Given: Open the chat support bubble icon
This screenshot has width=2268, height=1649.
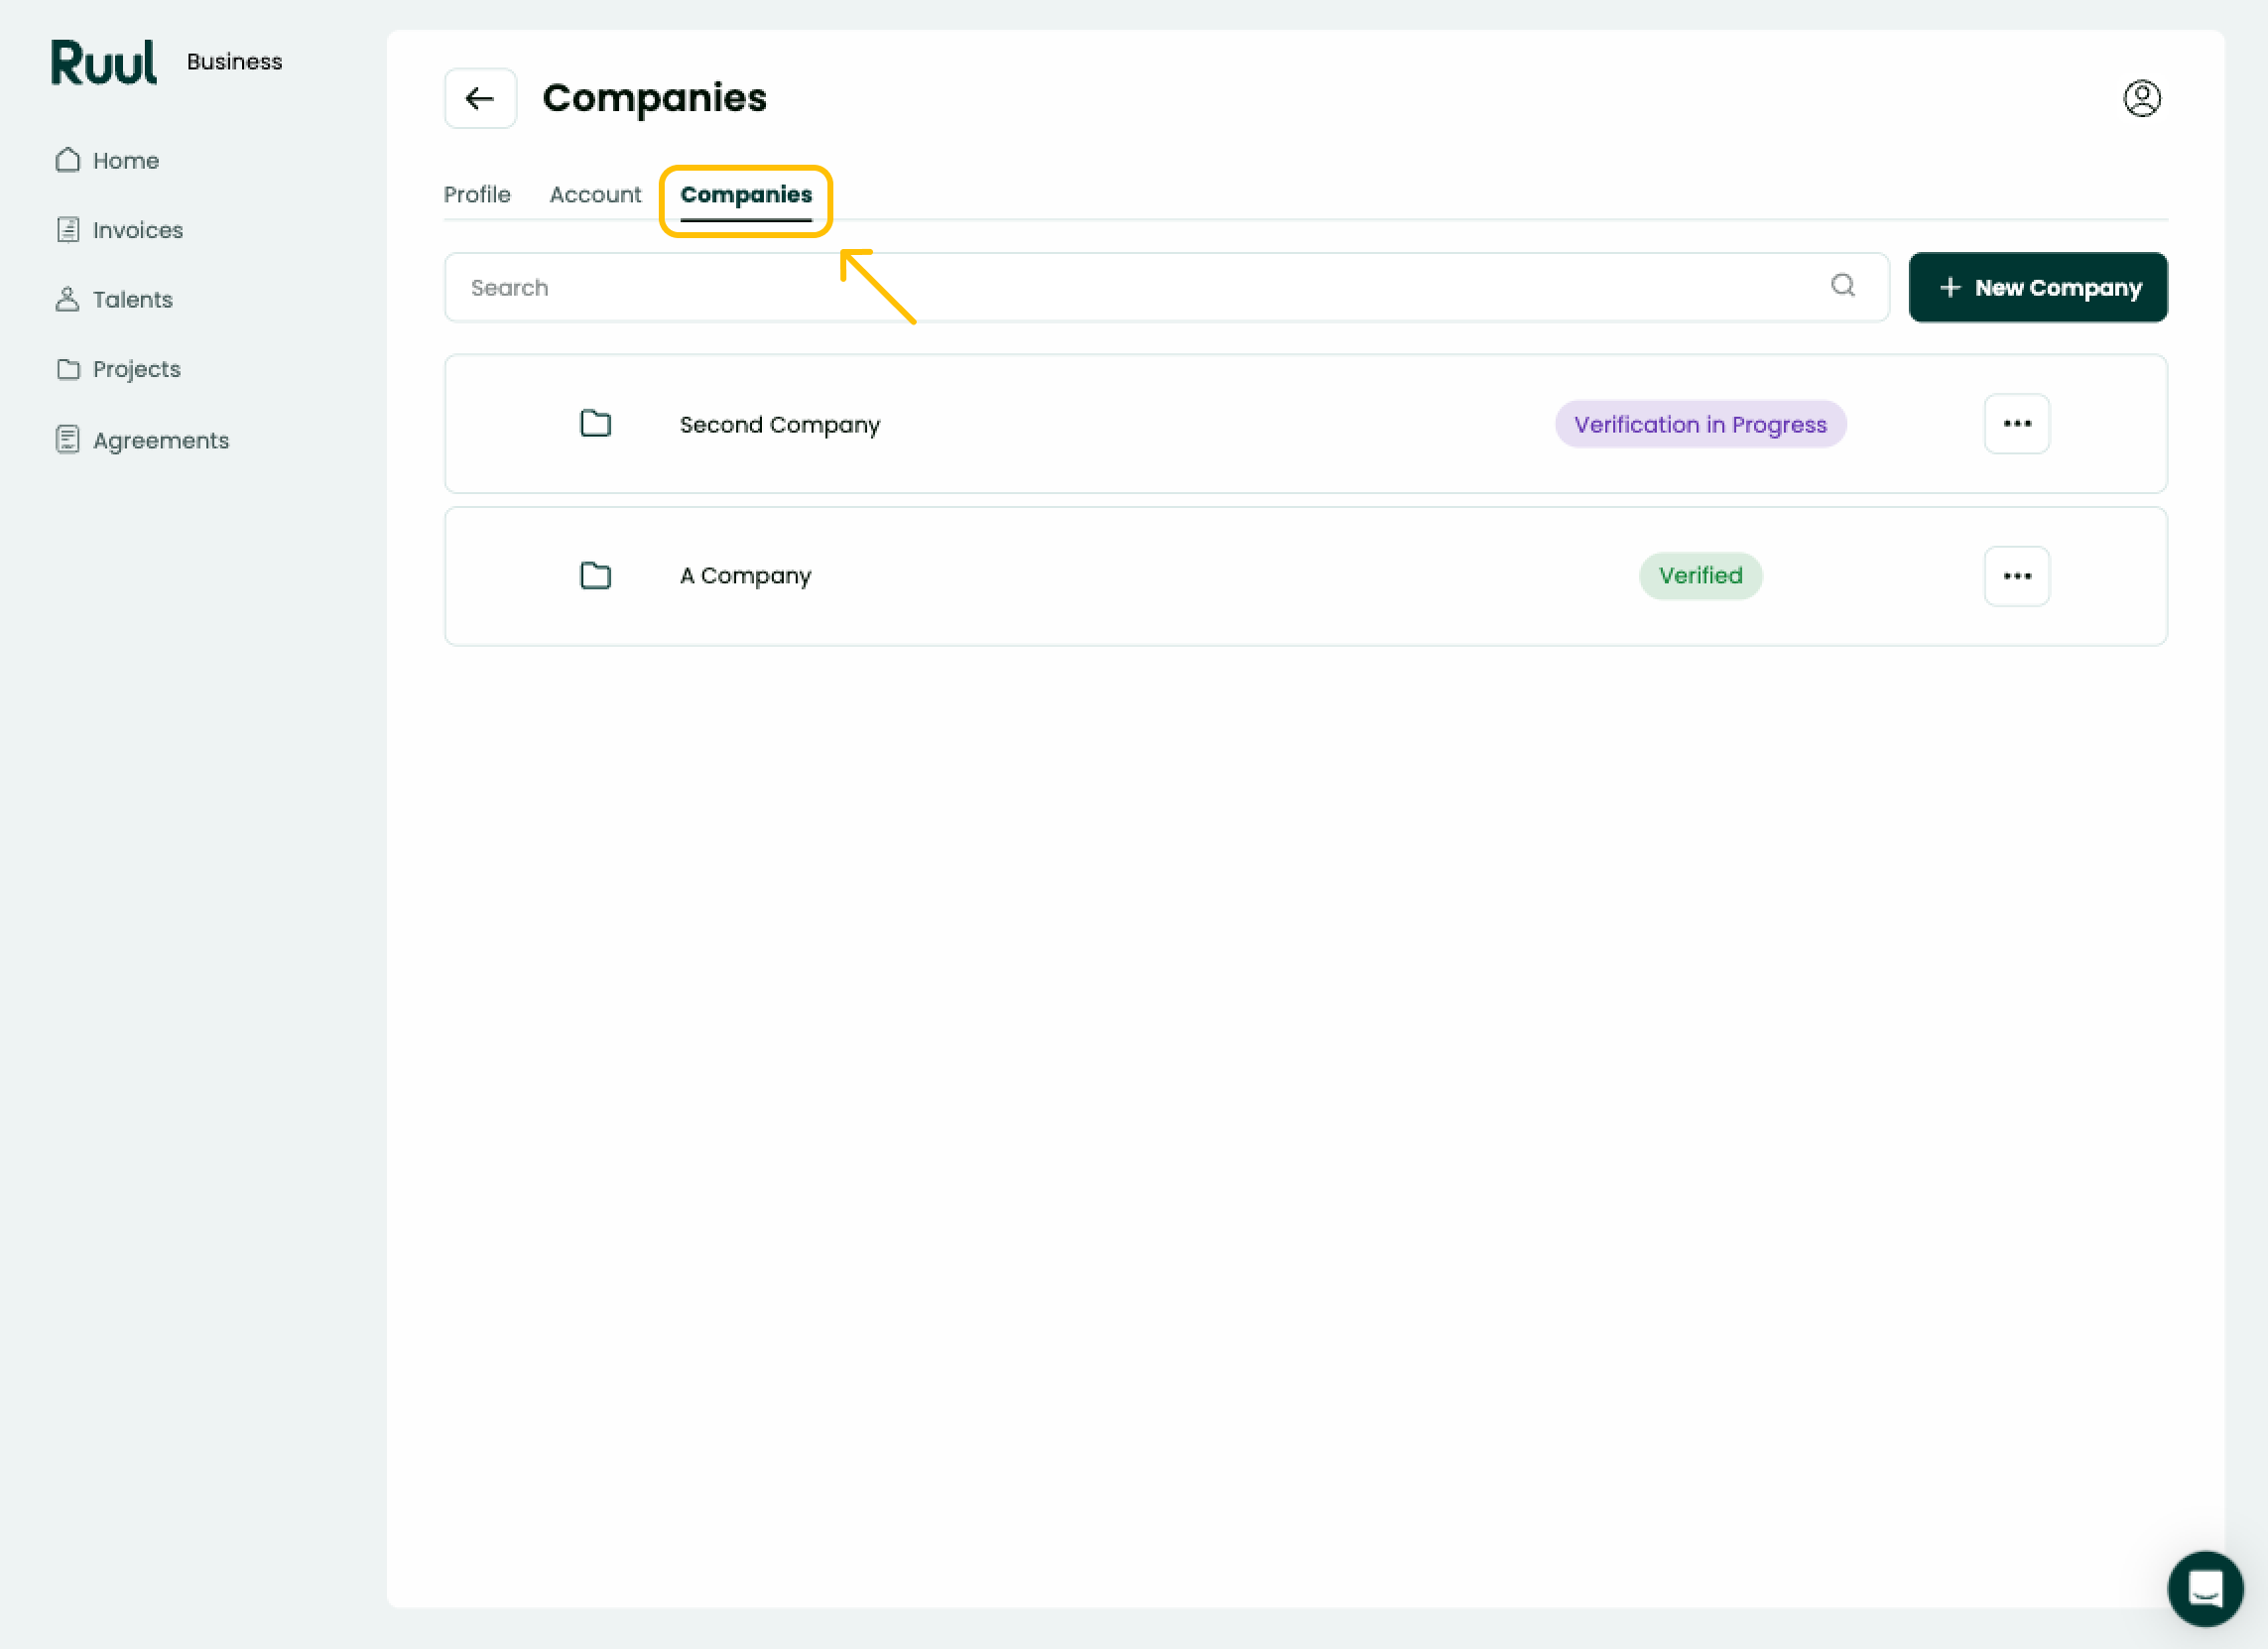Looking at the screenshot, I should pyautogui.click(x=2204, y=1587).
